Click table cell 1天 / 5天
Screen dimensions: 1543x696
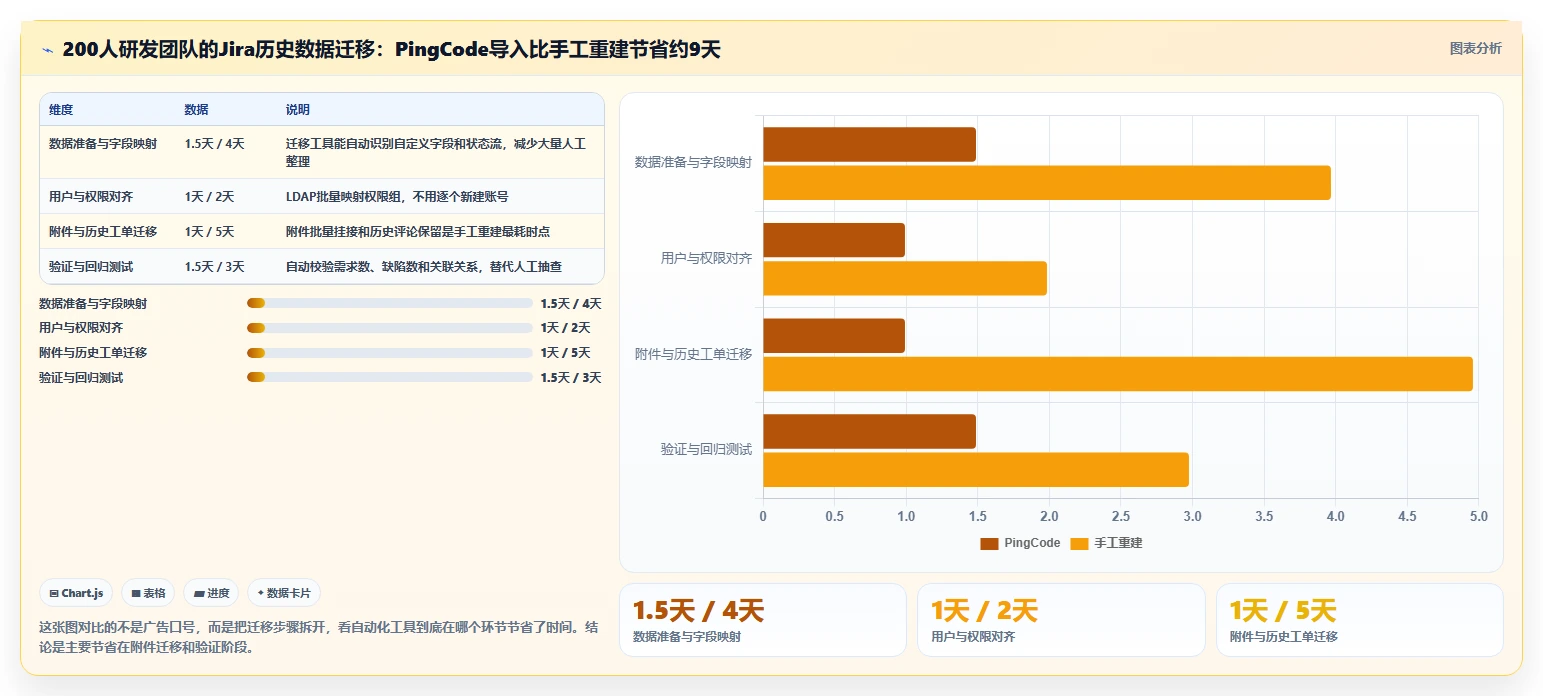209,231
